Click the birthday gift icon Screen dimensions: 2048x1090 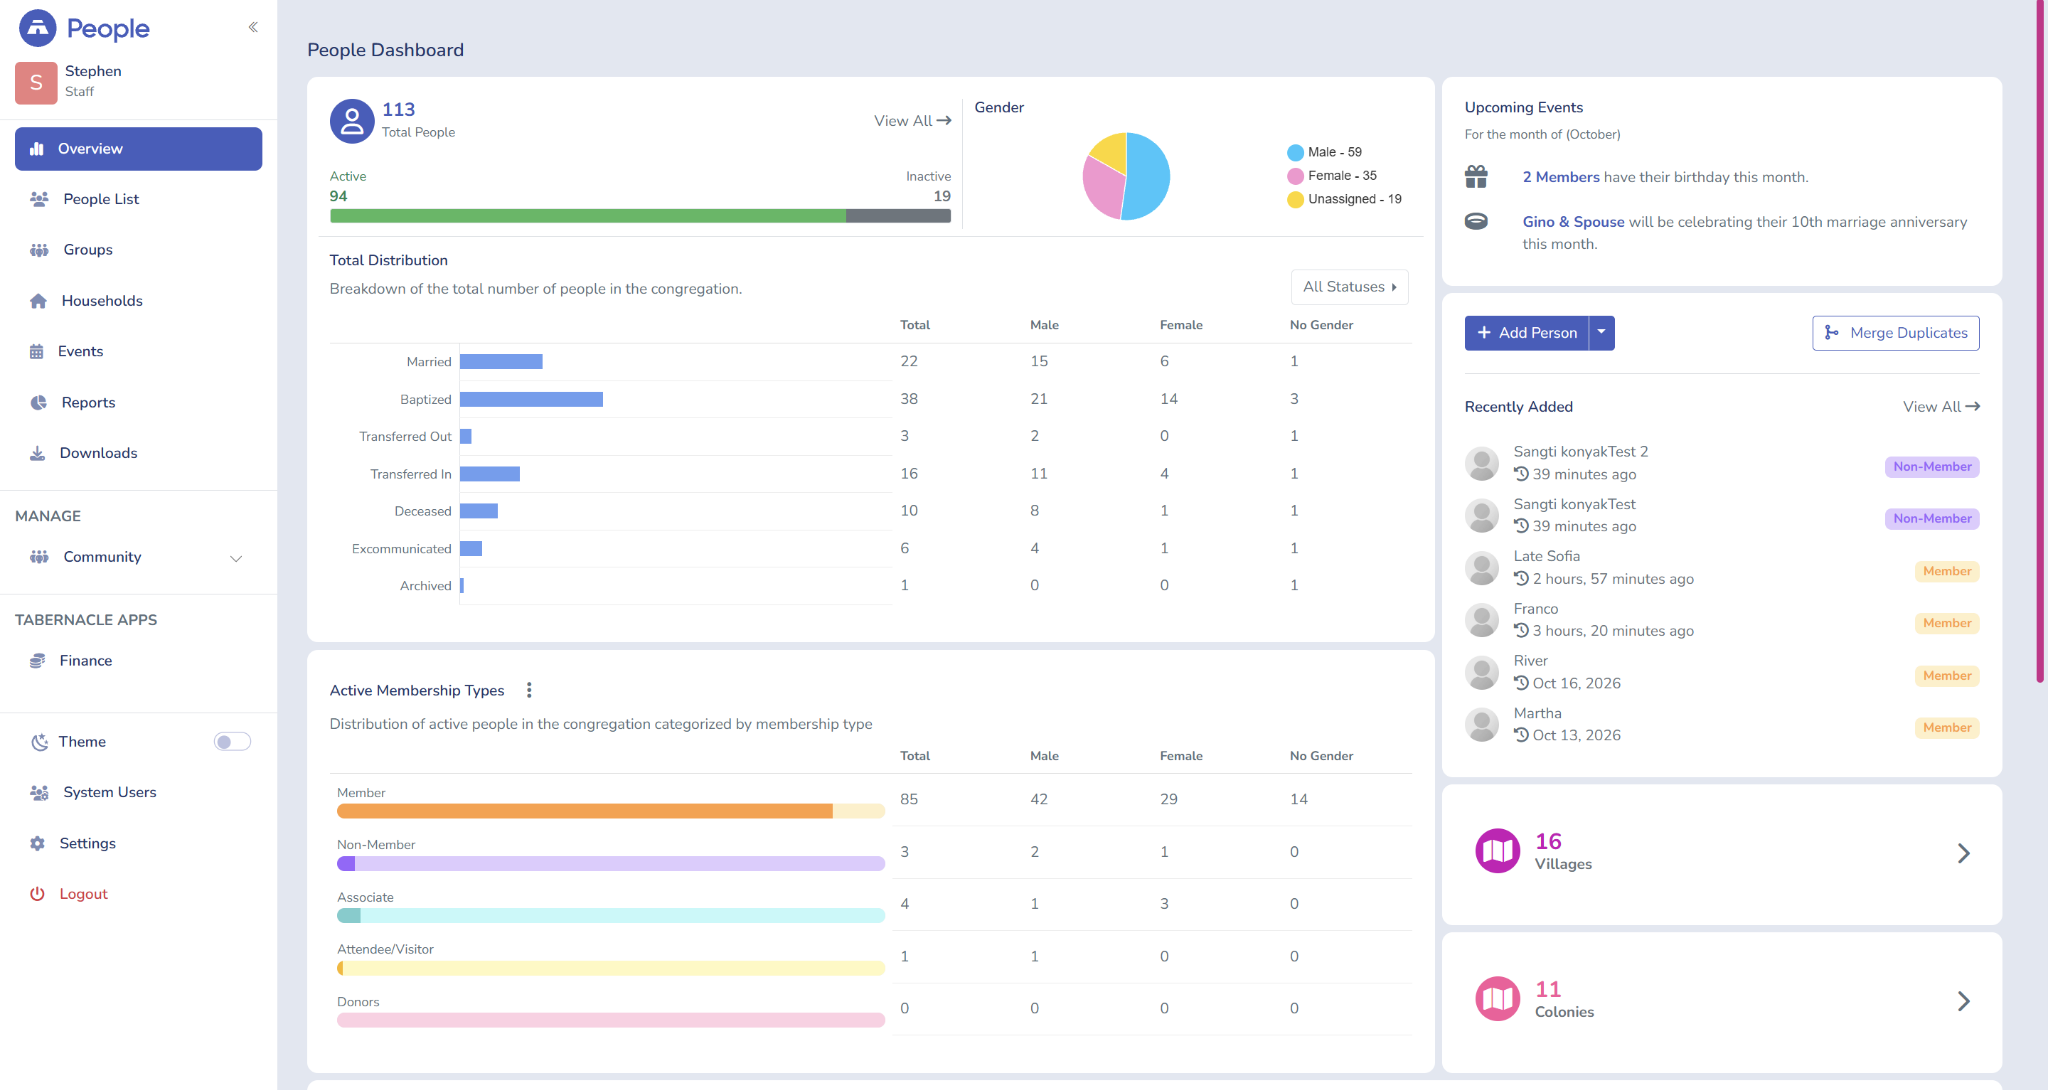(x=1476, y=177)
